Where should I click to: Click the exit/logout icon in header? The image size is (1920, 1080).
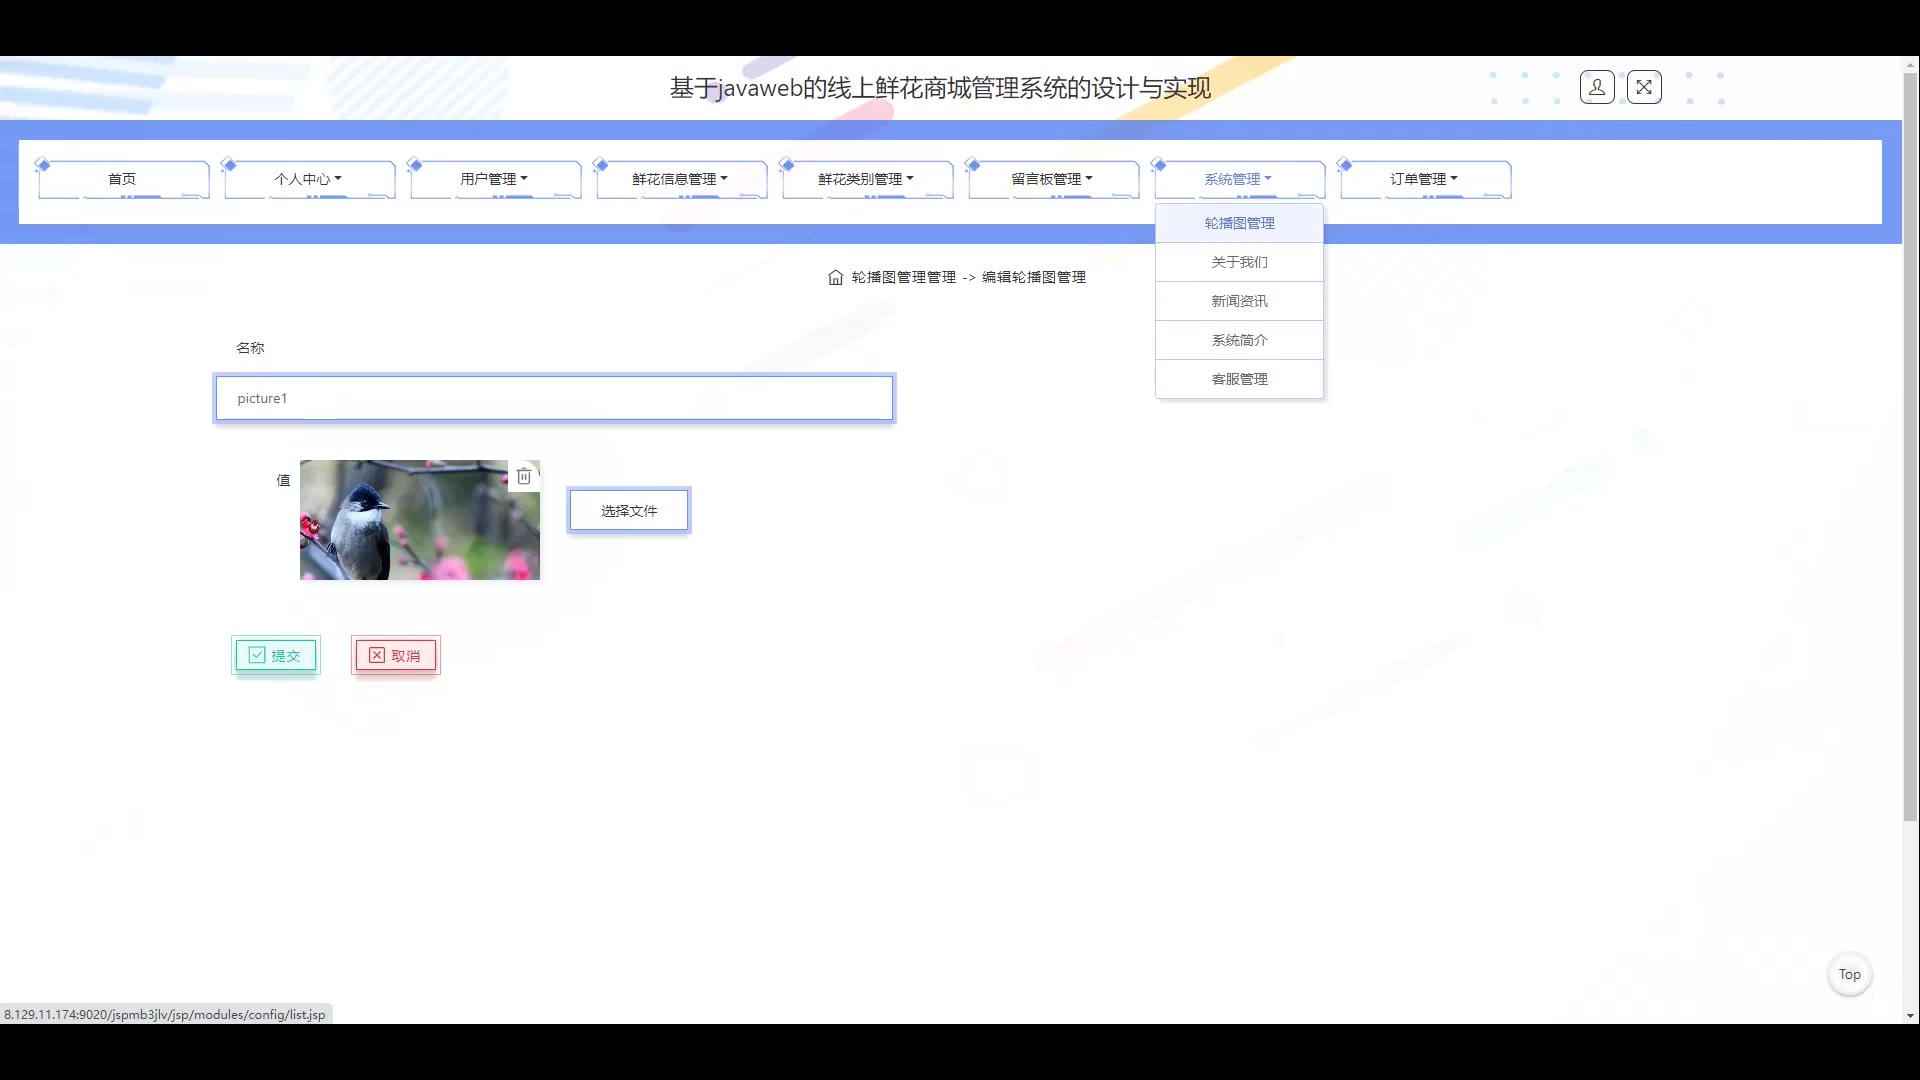[x=1644, y=88]
